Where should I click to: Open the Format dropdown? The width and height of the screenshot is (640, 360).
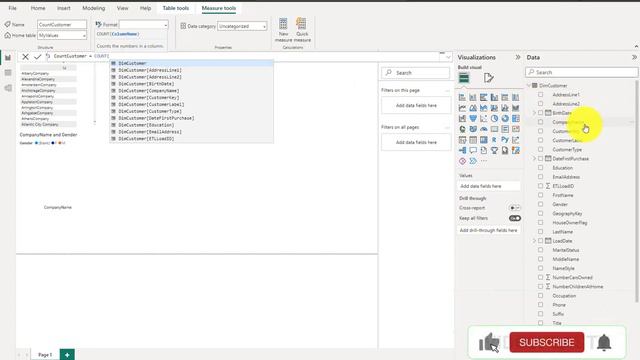144,25
